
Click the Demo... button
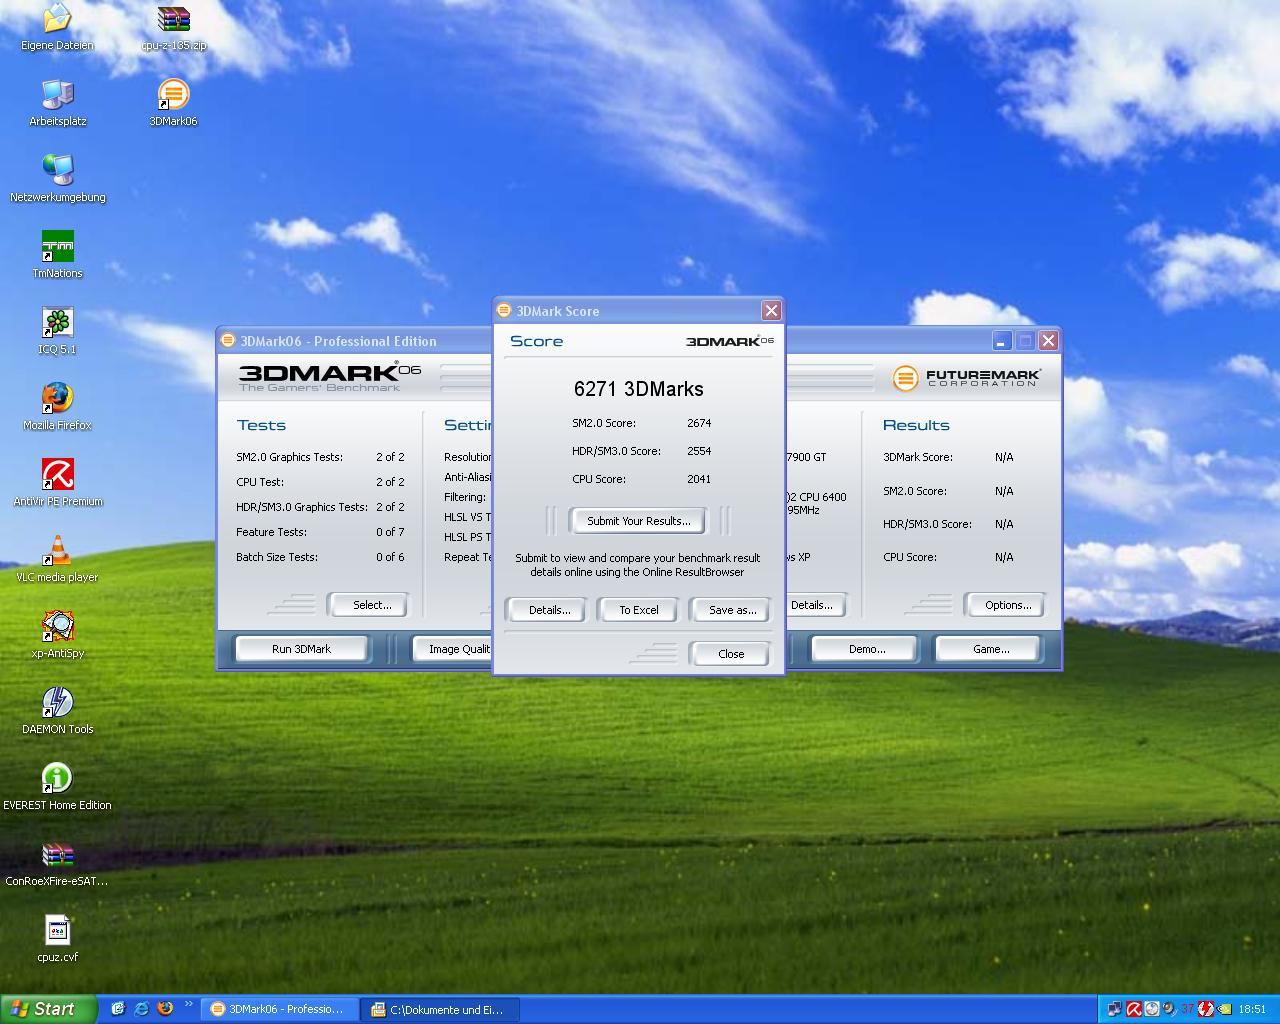pyautogui.click(x=866, y=649)
